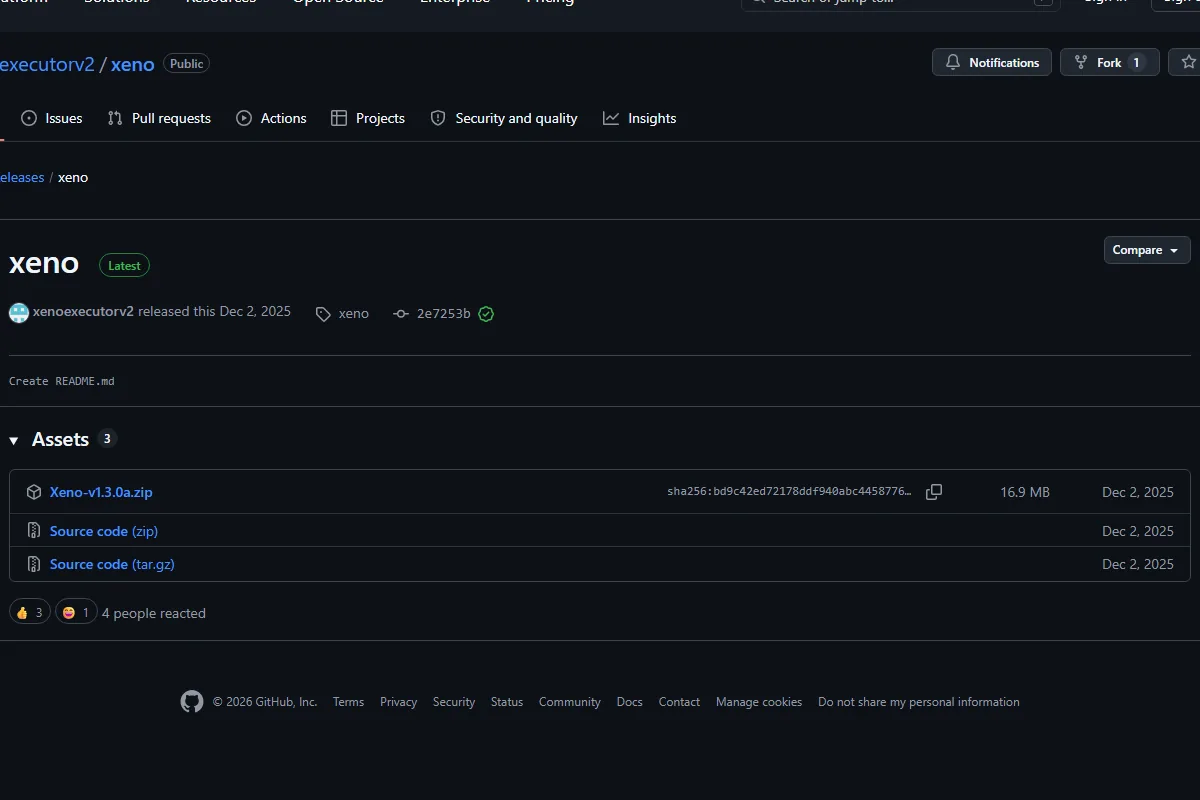
Task: Click the fork count badge showing 1
Action: [x=1136, y=62]
